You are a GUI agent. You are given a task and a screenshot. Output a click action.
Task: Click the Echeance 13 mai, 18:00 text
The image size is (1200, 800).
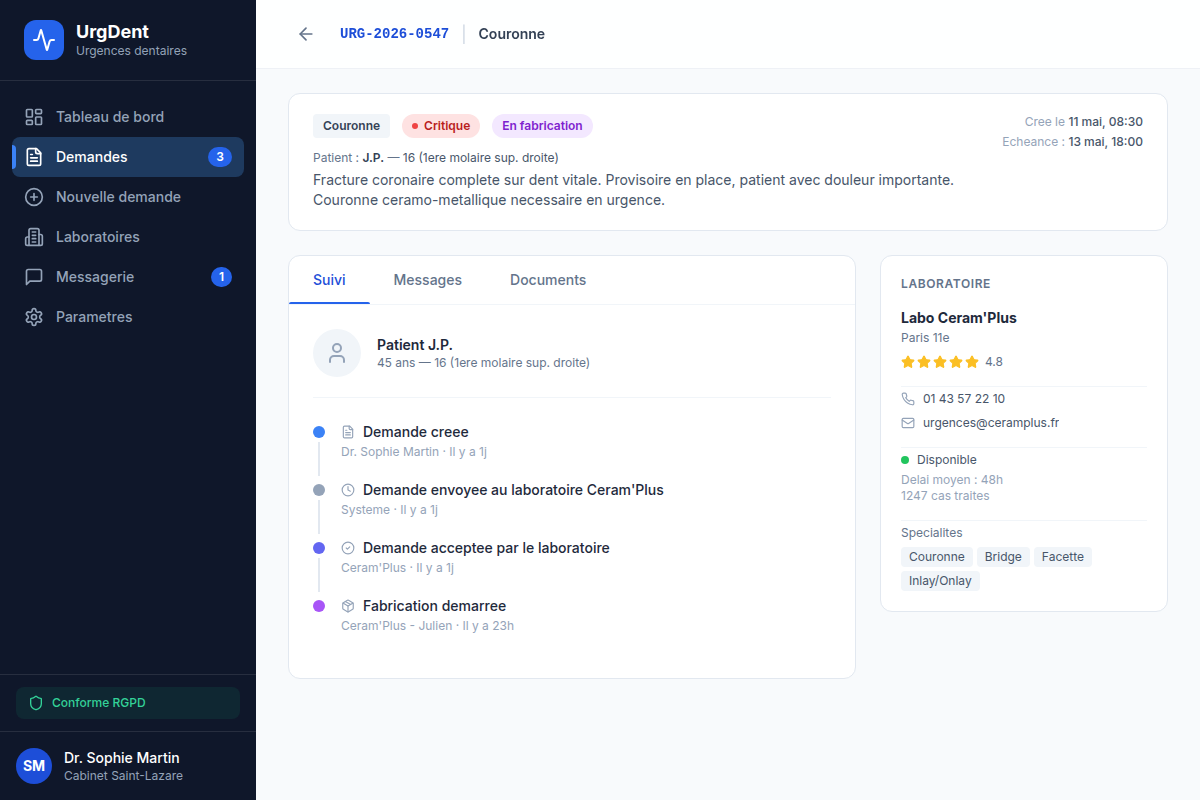coord(1073,142)
